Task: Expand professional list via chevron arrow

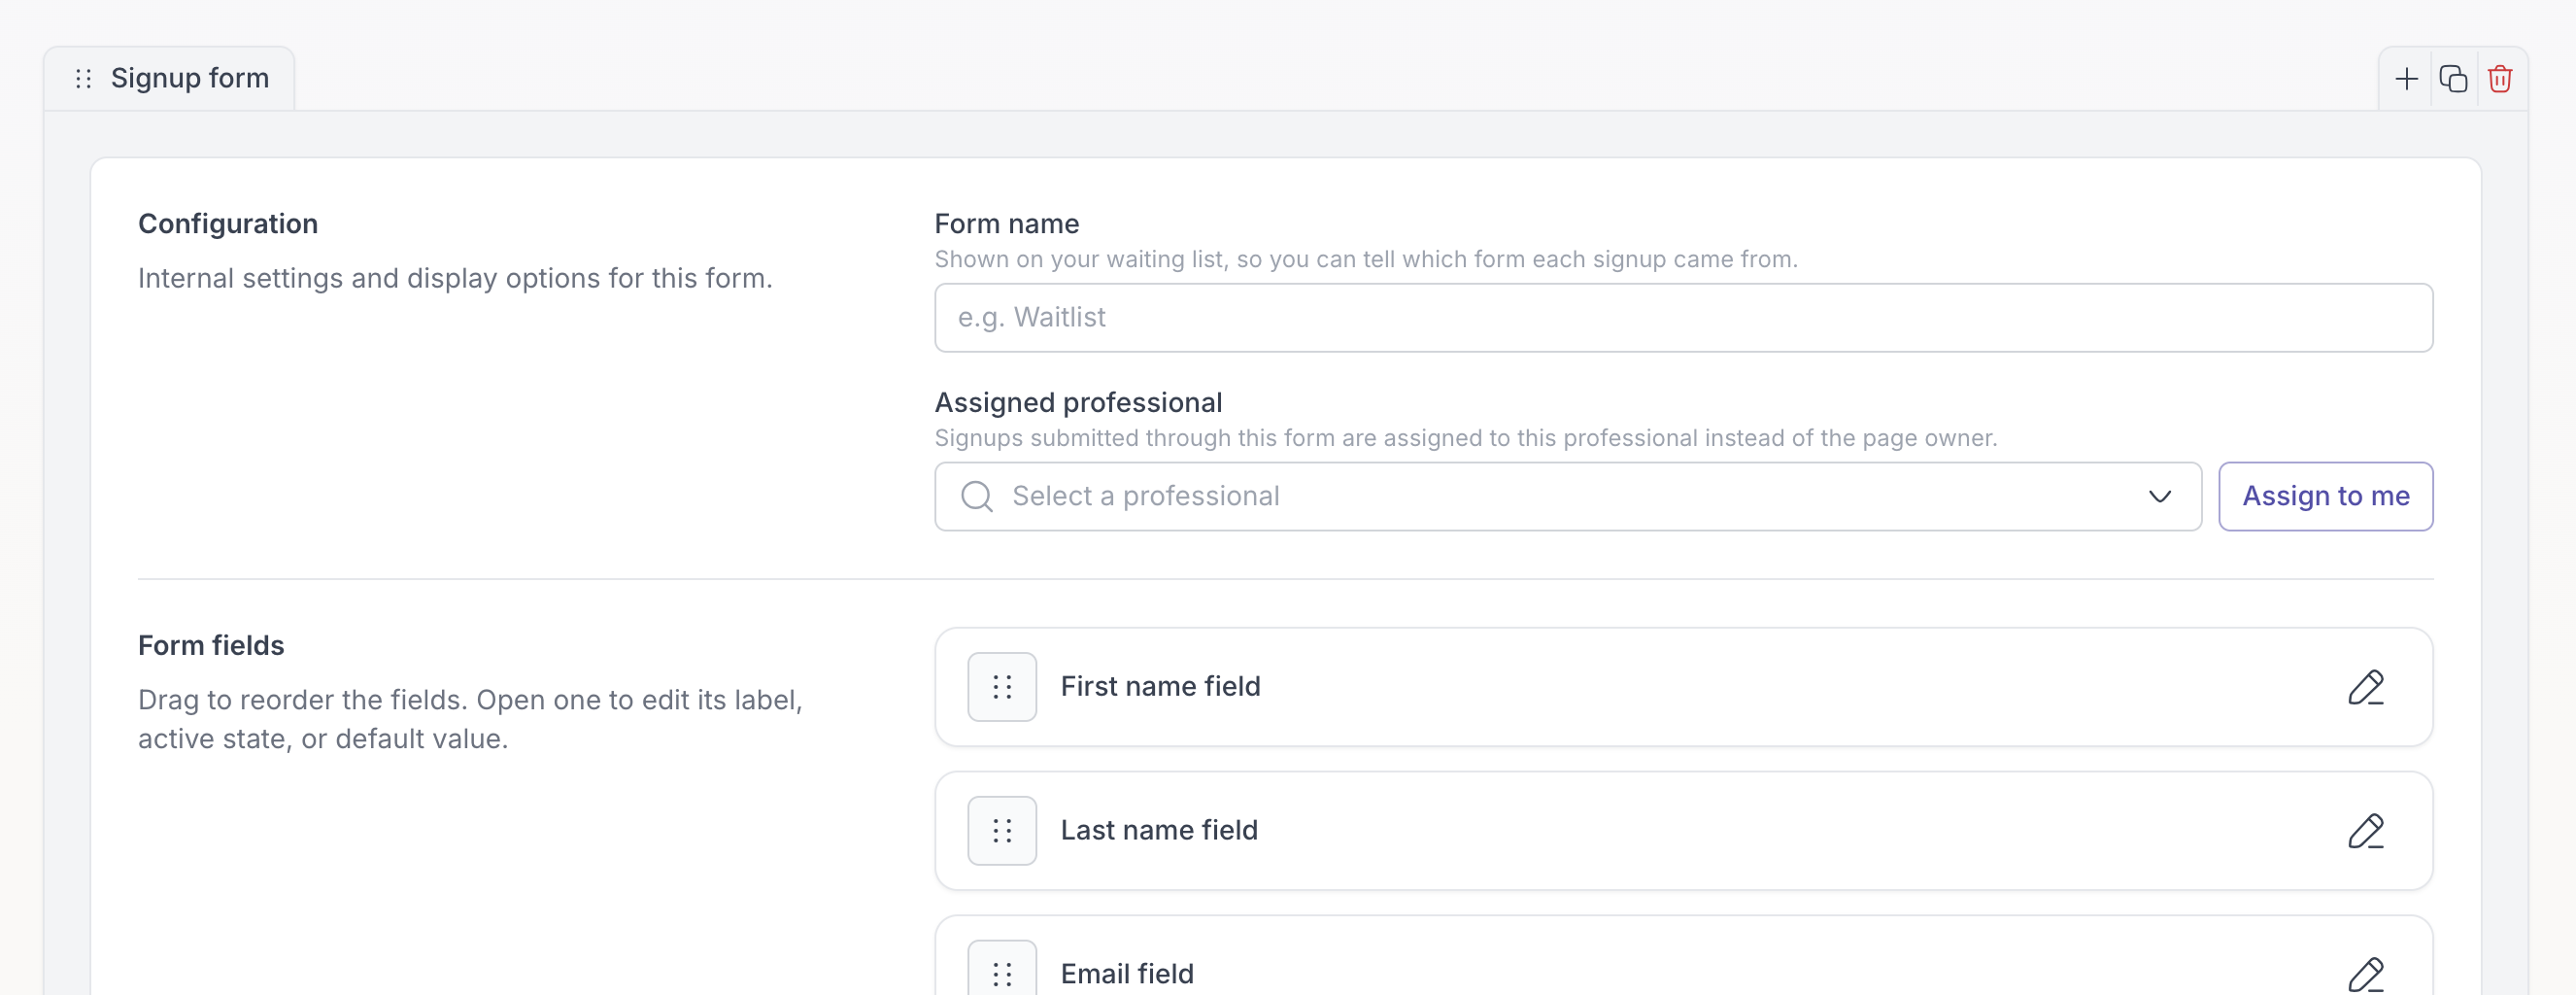Action: click(2160, 496)
